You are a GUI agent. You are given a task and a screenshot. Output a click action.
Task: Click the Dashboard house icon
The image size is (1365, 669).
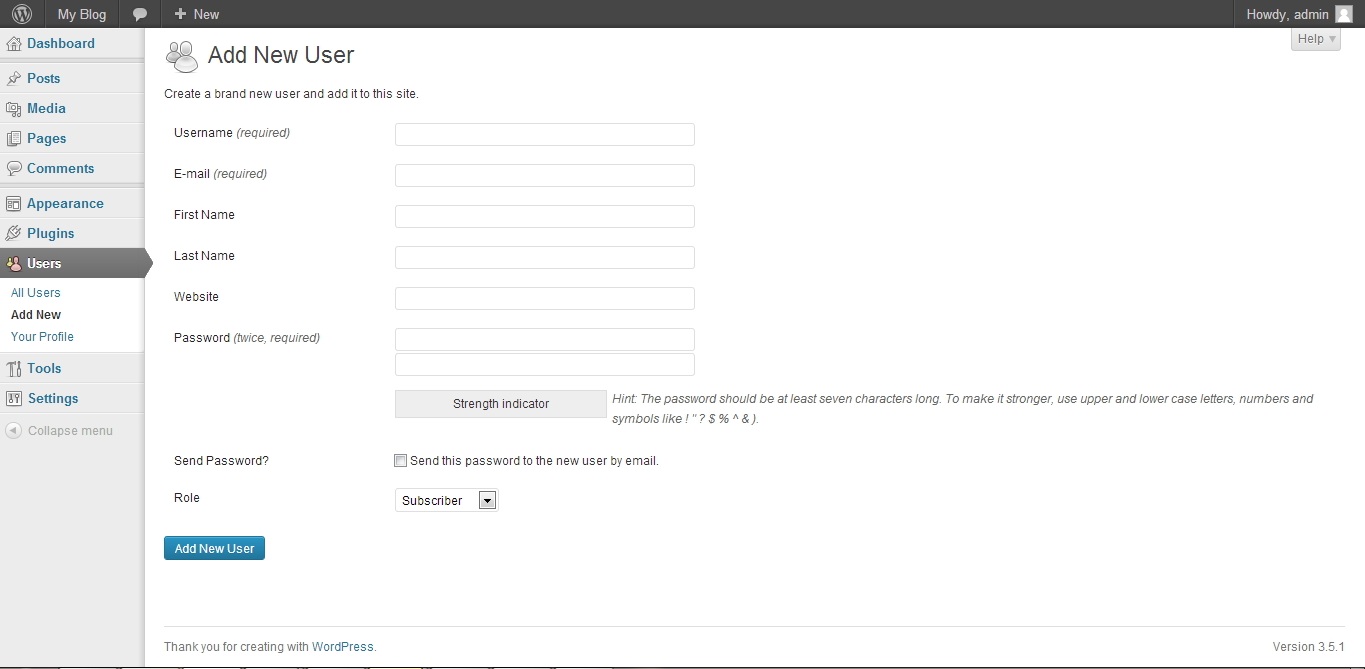[14, 44]
